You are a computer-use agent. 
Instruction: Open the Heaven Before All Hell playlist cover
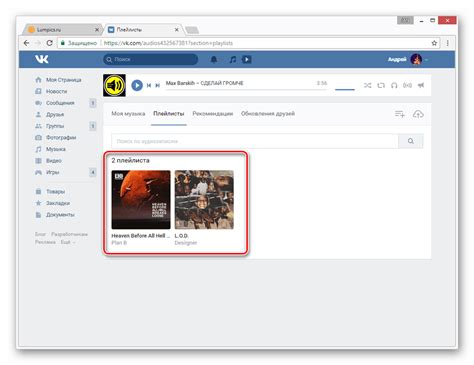click(x=141, y=200)
